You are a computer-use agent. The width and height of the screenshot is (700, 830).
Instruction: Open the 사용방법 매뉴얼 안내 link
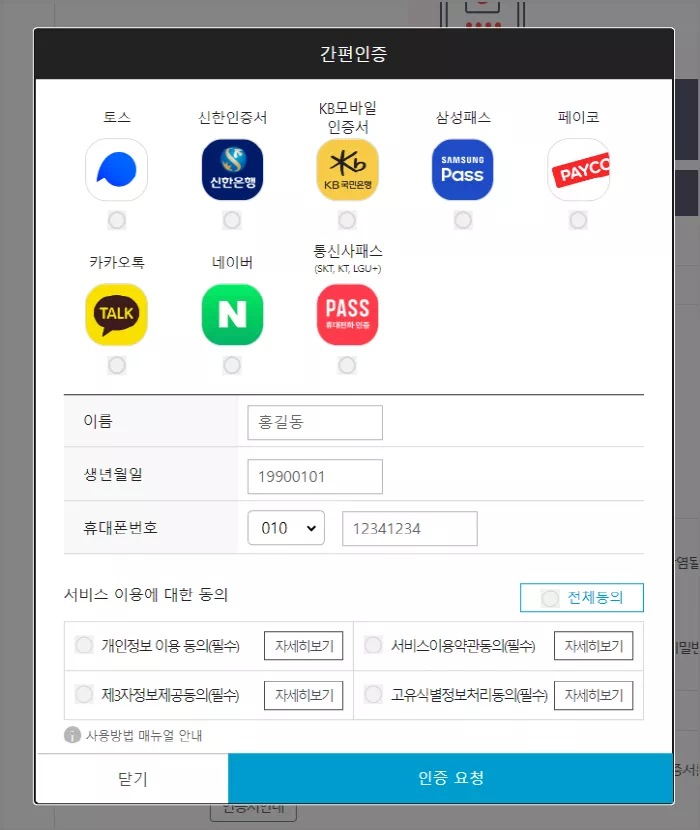[x=143, y=735]
